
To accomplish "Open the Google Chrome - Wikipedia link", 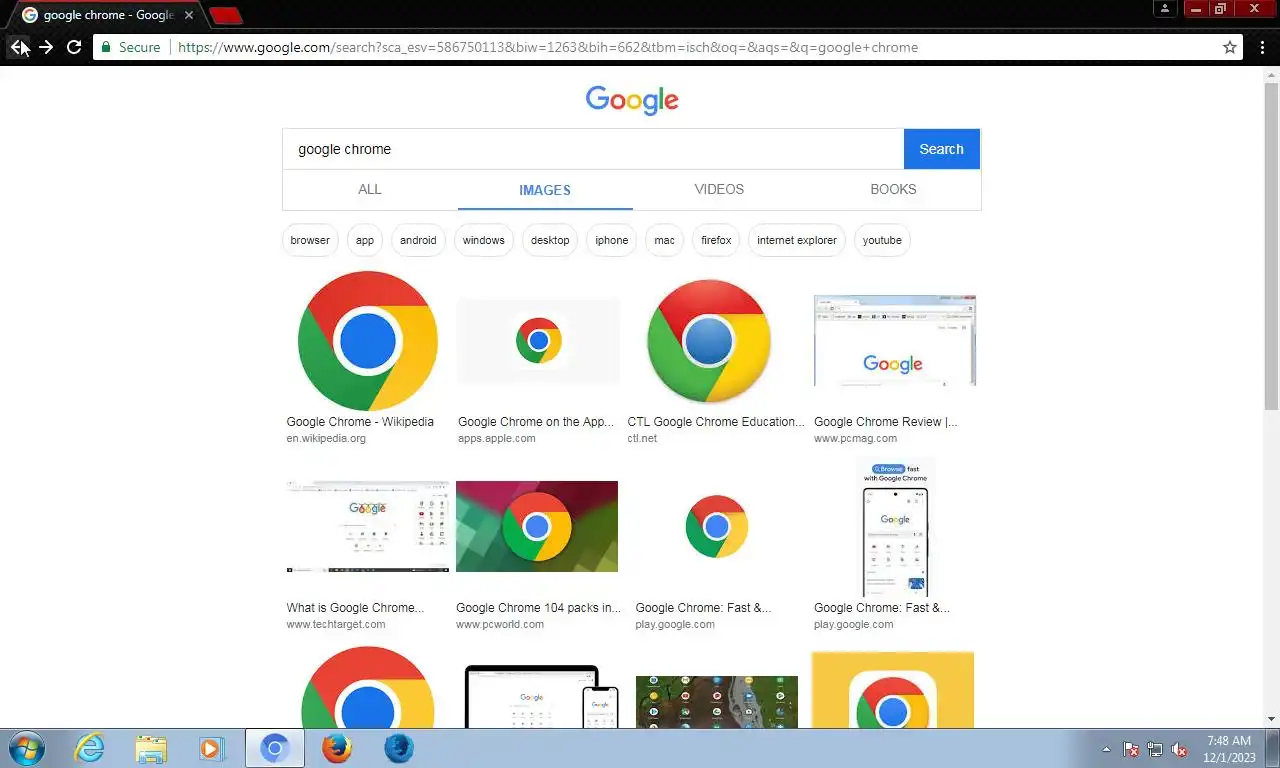I will pos(360,422).
